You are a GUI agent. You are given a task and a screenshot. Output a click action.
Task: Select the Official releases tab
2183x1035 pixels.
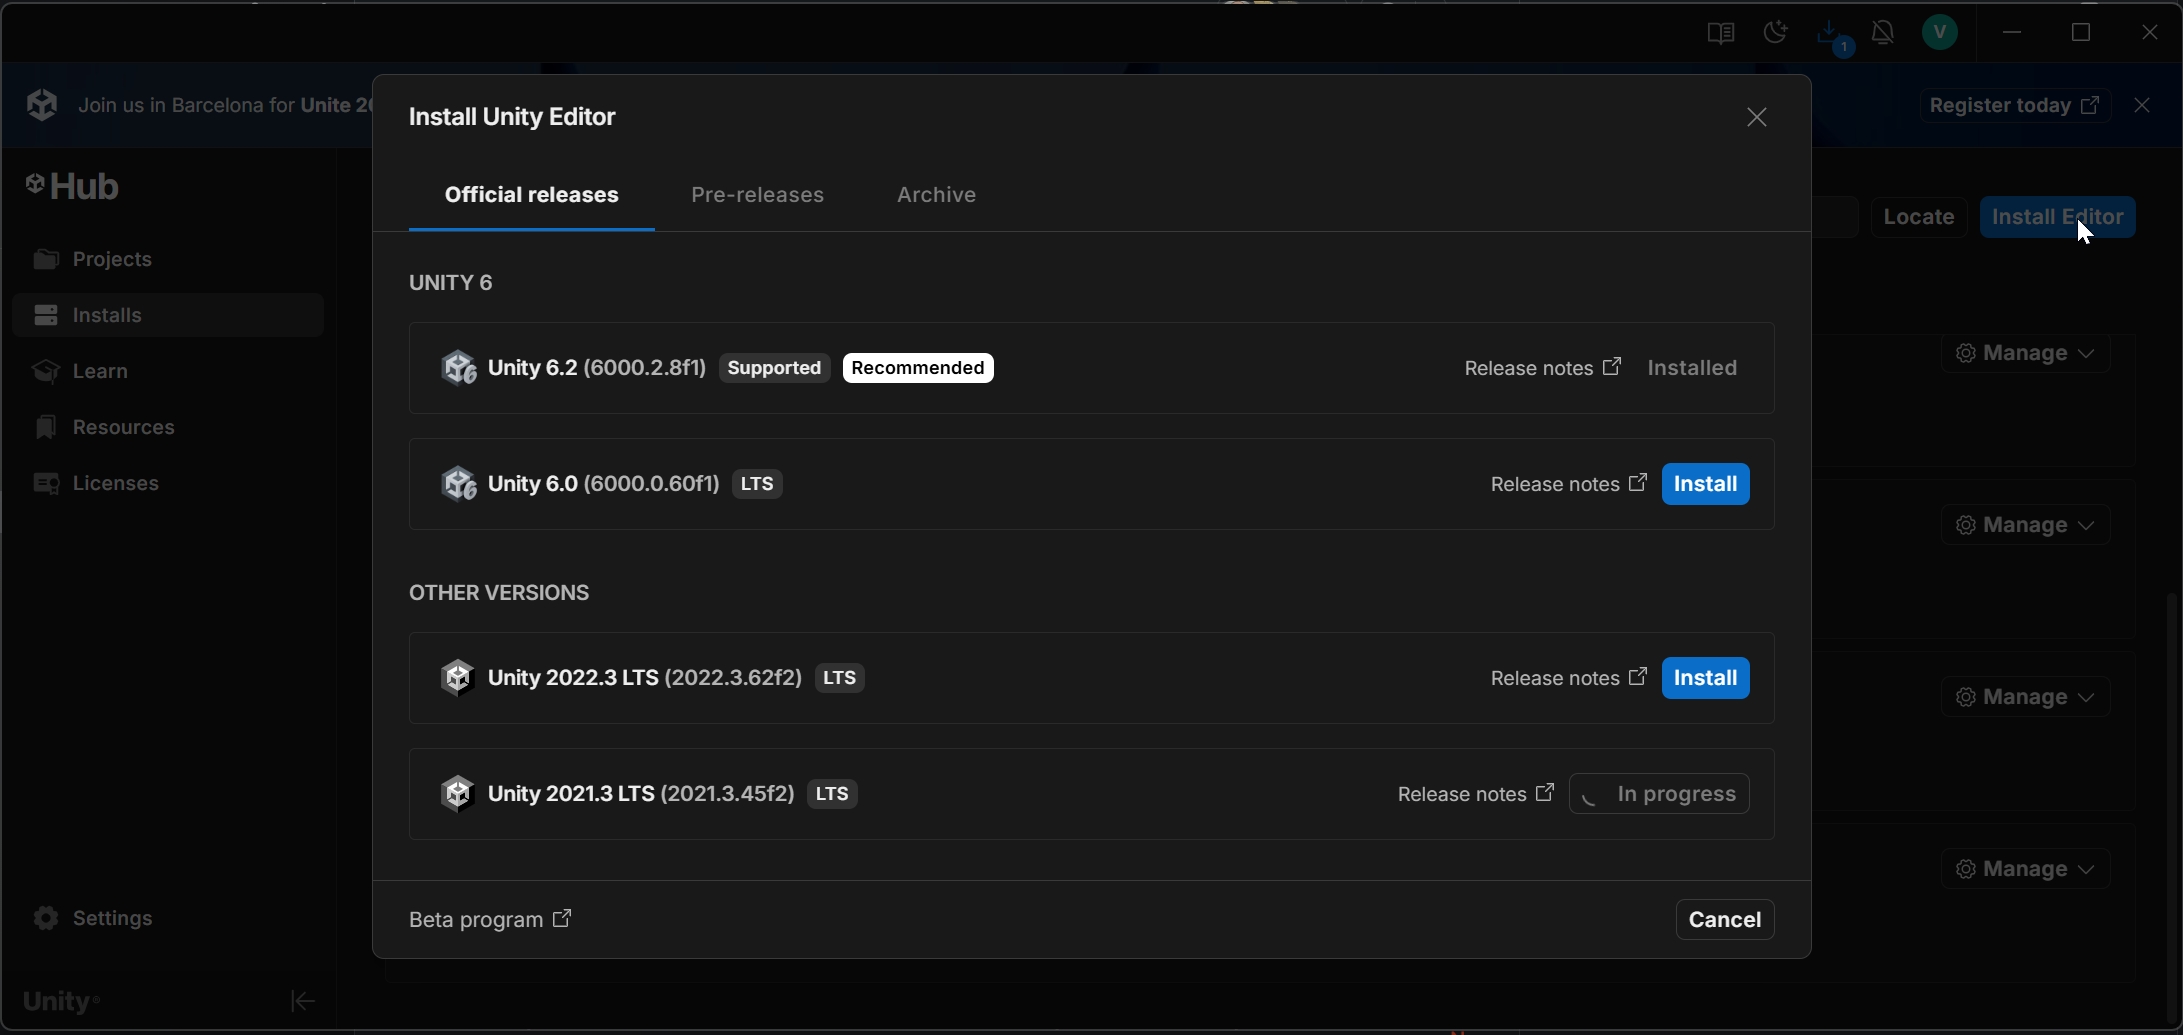pyautogui.click(x=531, y=195)
